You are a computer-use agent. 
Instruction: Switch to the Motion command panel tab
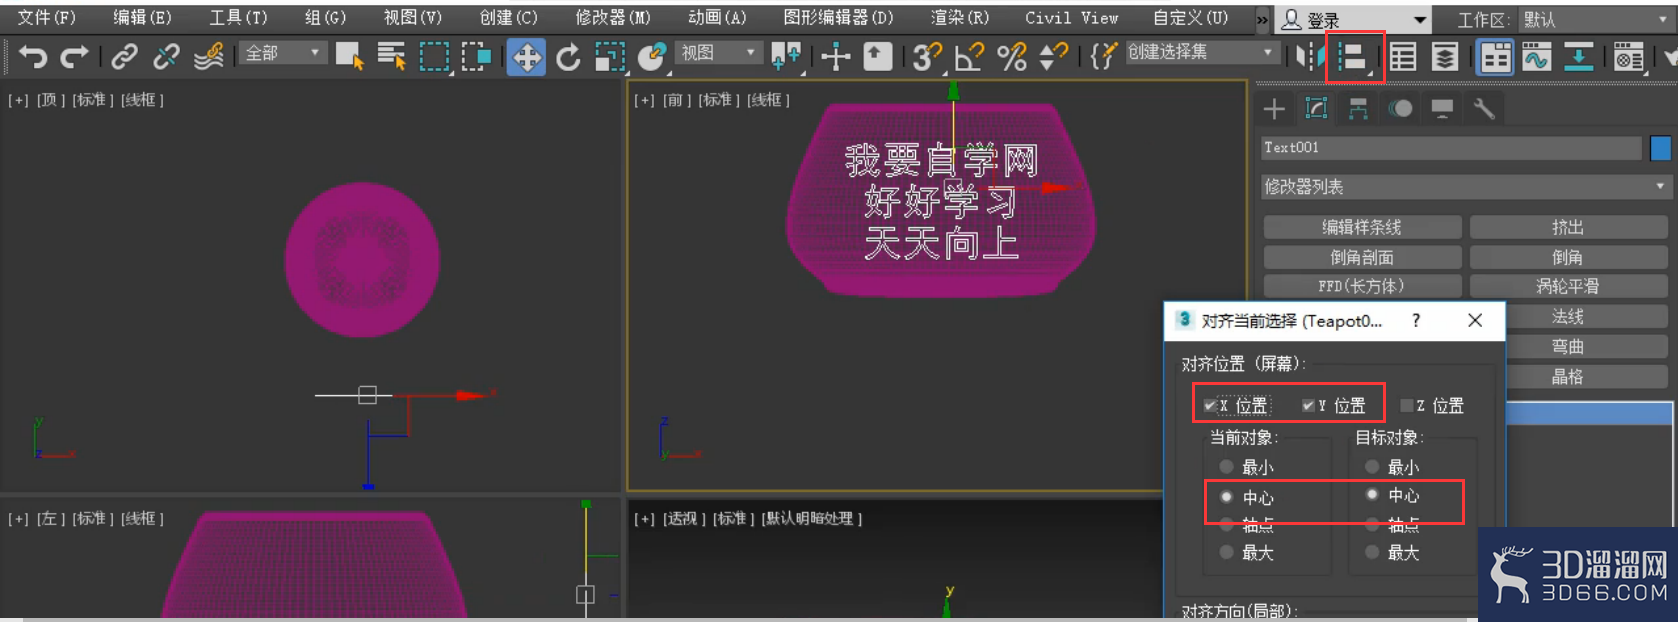click(x=1400, y=109)
